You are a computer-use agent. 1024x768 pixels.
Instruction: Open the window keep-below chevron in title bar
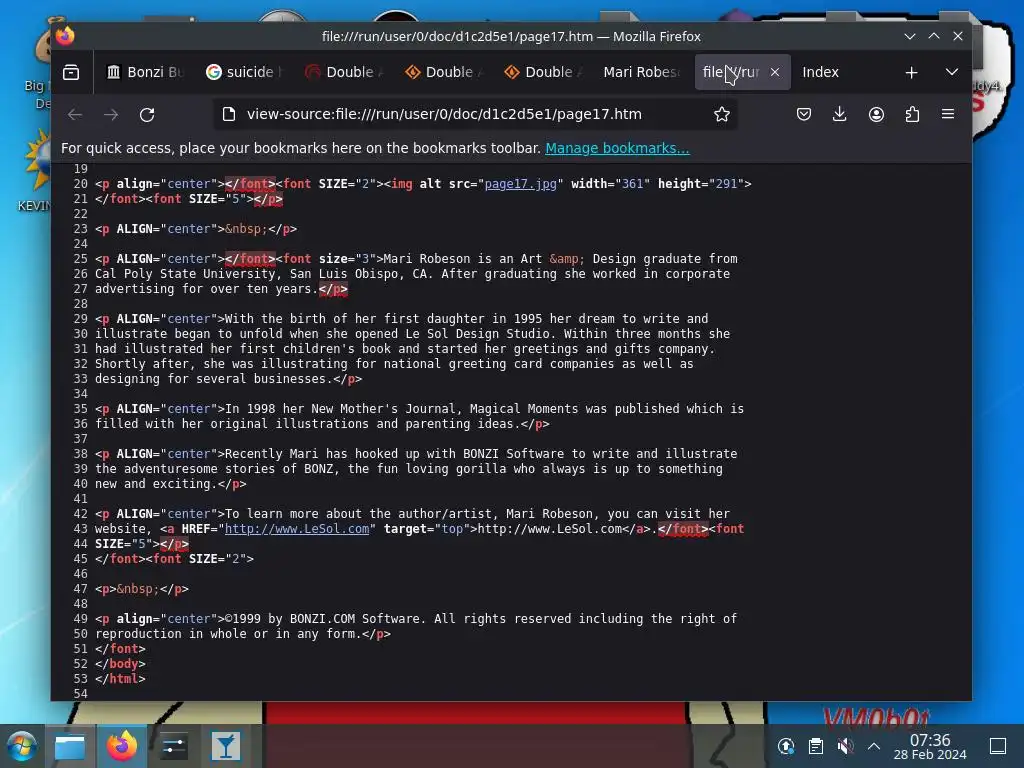(910, 37)
